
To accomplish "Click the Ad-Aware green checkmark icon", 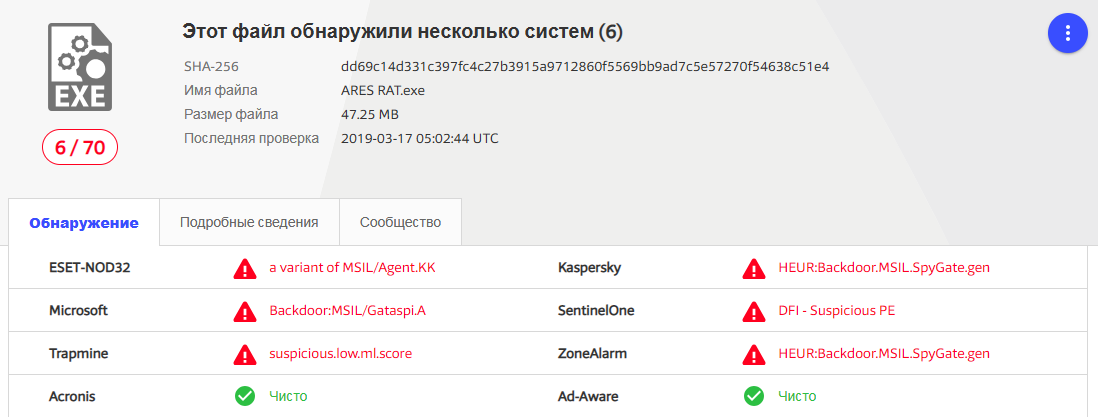I will (754, 397).
